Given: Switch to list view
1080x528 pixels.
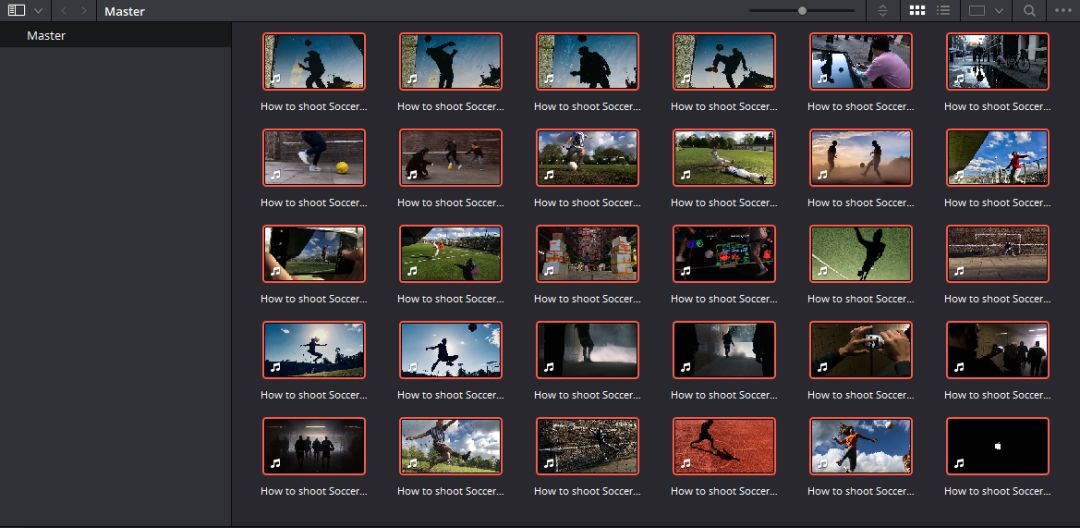Looking at the screenshot, I should point(944,10).
